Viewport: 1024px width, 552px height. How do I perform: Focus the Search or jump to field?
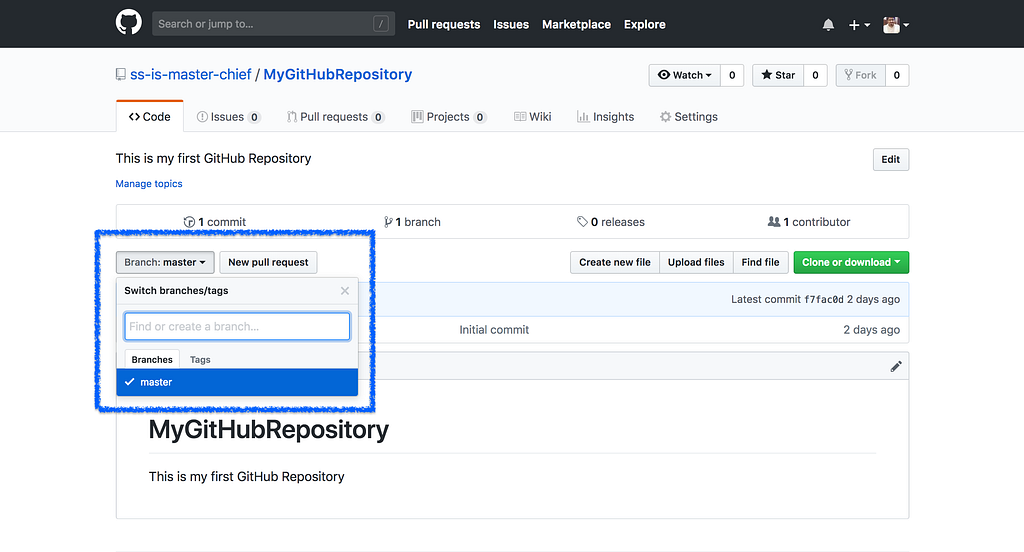pyautogui.click(x=273, y=24)
